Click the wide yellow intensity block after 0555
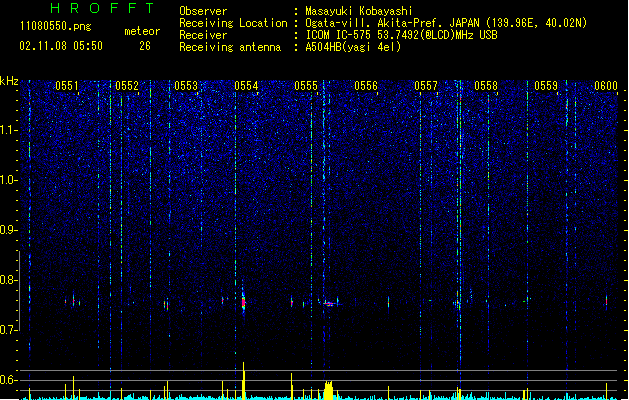629x400 pixels. [x=329, y=390]
